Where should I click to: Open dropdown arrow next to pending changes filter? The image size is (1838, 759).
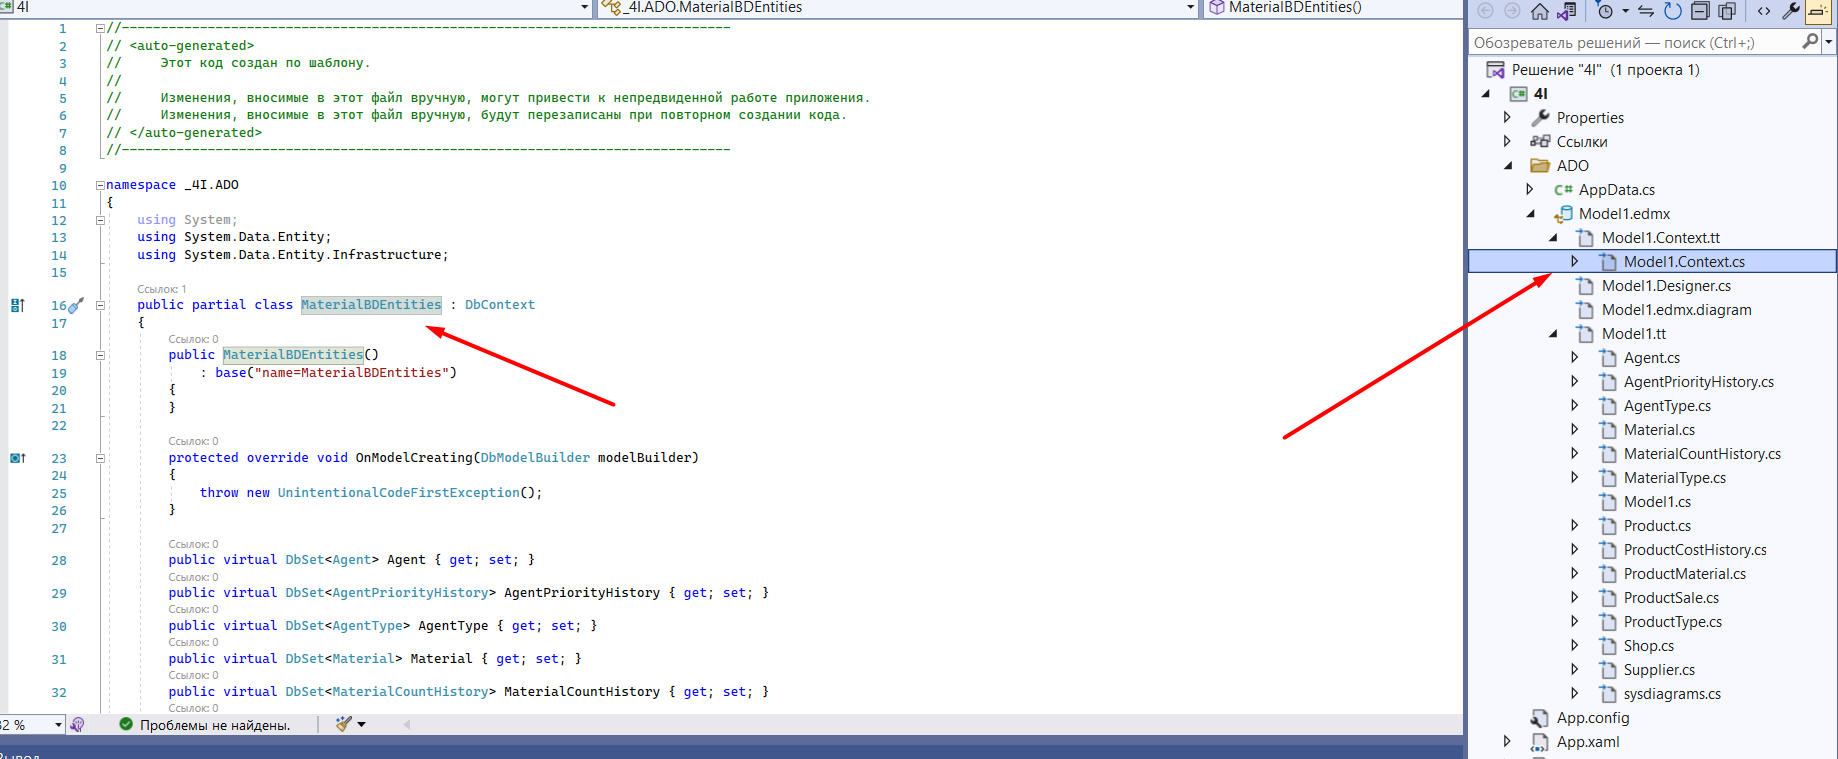coord(1625,11)
